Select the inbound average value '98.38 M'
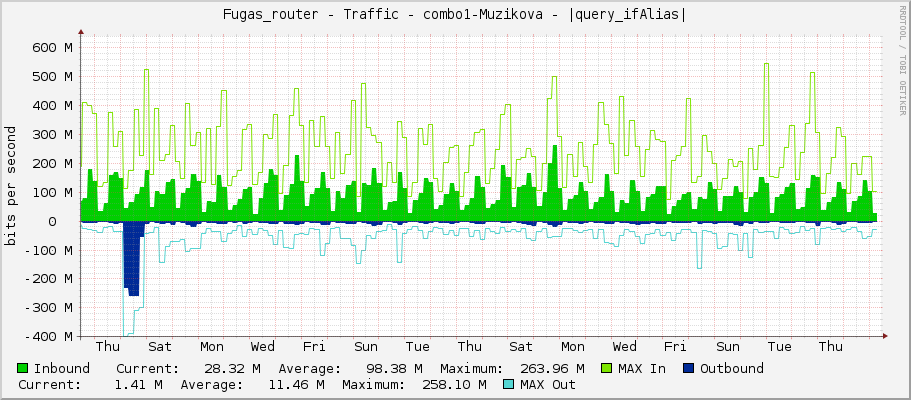 pyautogui.click(x=394, y=368)
